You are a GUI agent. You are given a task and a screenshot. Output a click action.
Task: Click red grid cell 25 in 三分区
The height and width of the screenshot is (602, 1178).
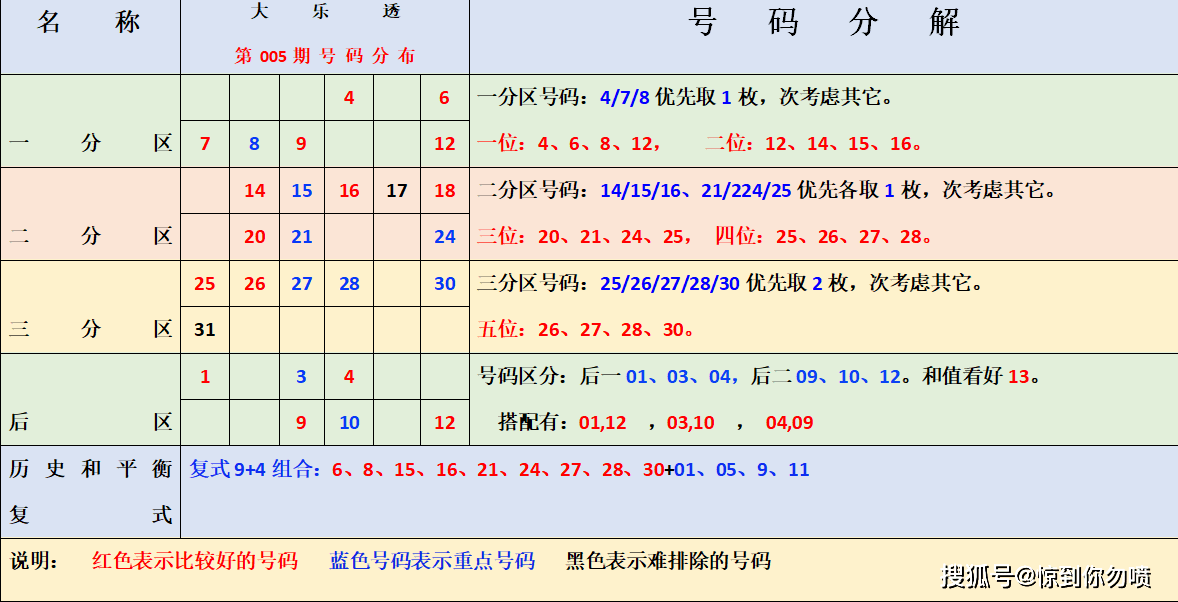click(x=204, y=284)
